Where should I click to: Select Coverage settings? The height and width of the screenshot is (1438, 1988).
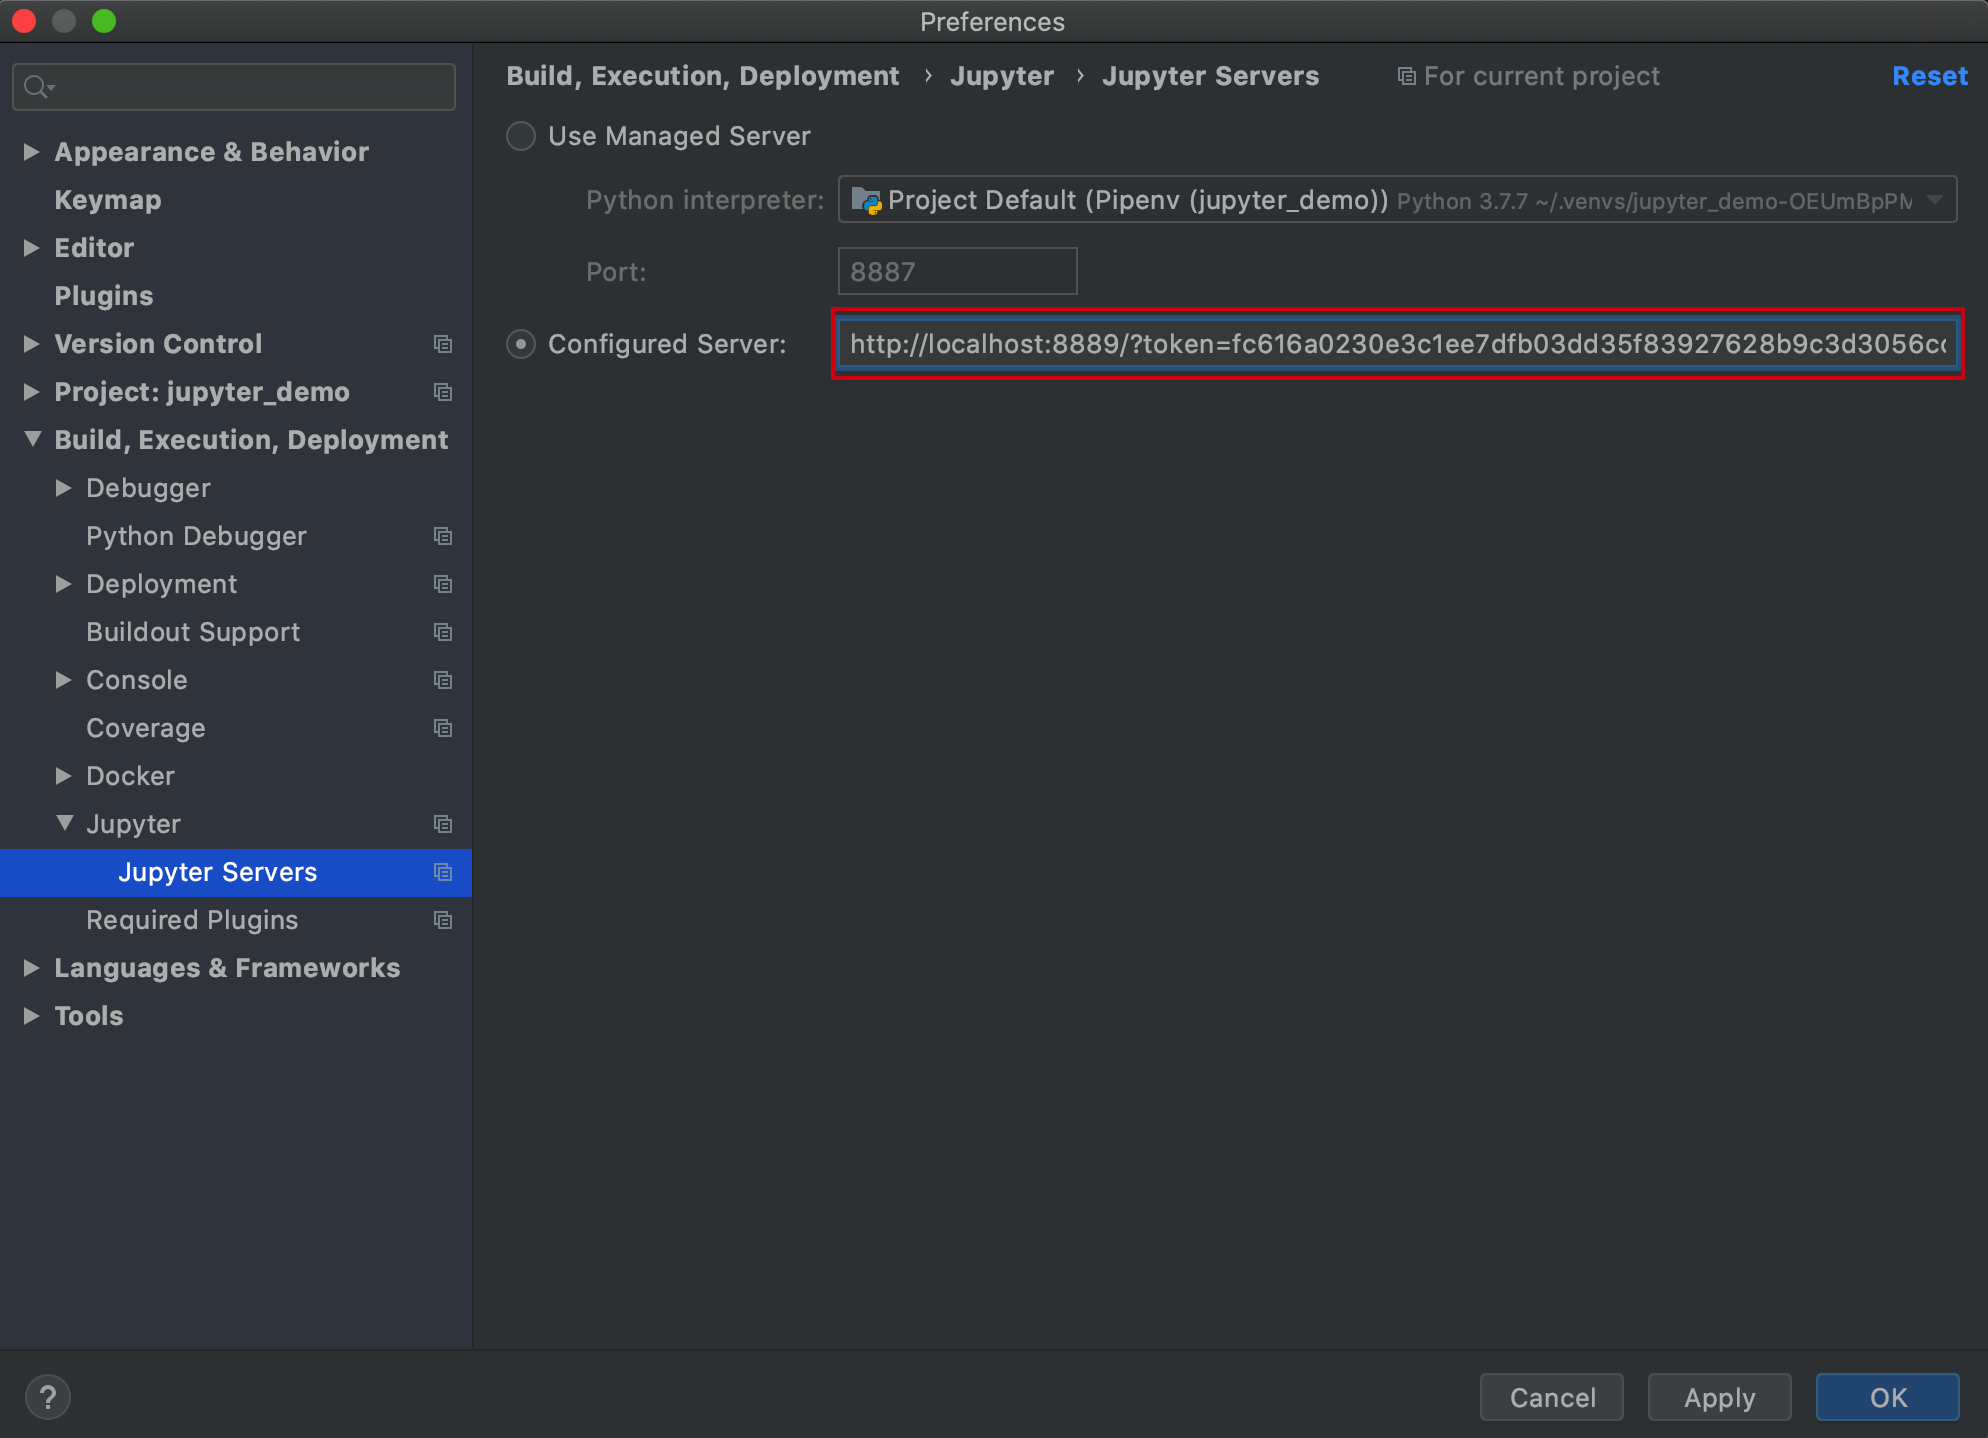click(x=146, y=728)
